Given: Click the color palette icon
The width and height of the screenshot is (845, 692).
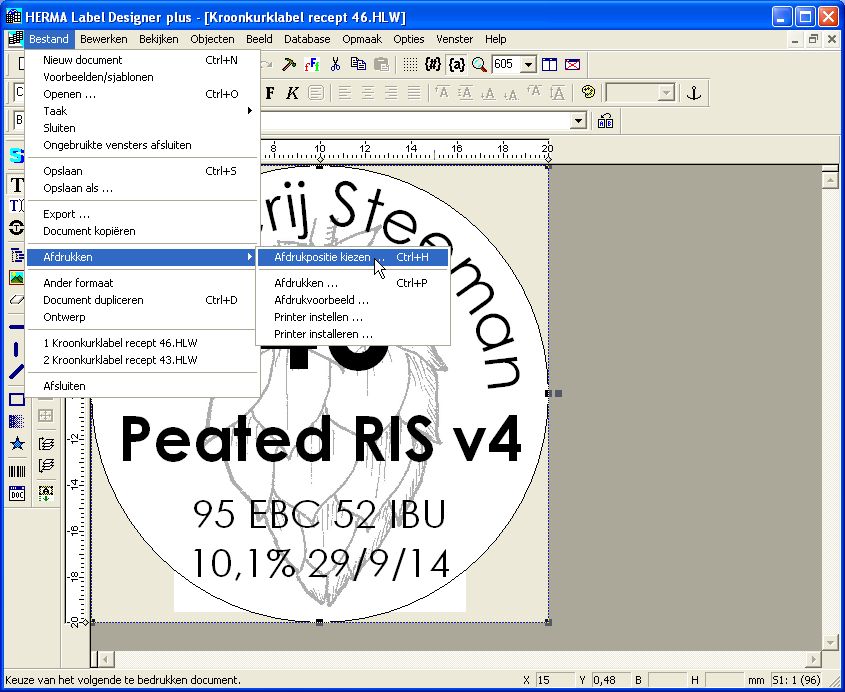Looking at the screenshot, I should [x=588, y=93].
